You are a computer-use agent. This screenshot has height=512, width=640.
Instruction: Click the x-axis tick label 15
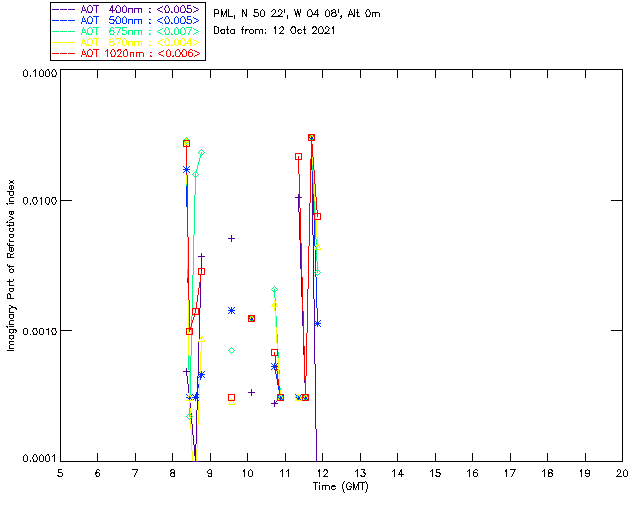pyautogui.click(x=435, y=473)
